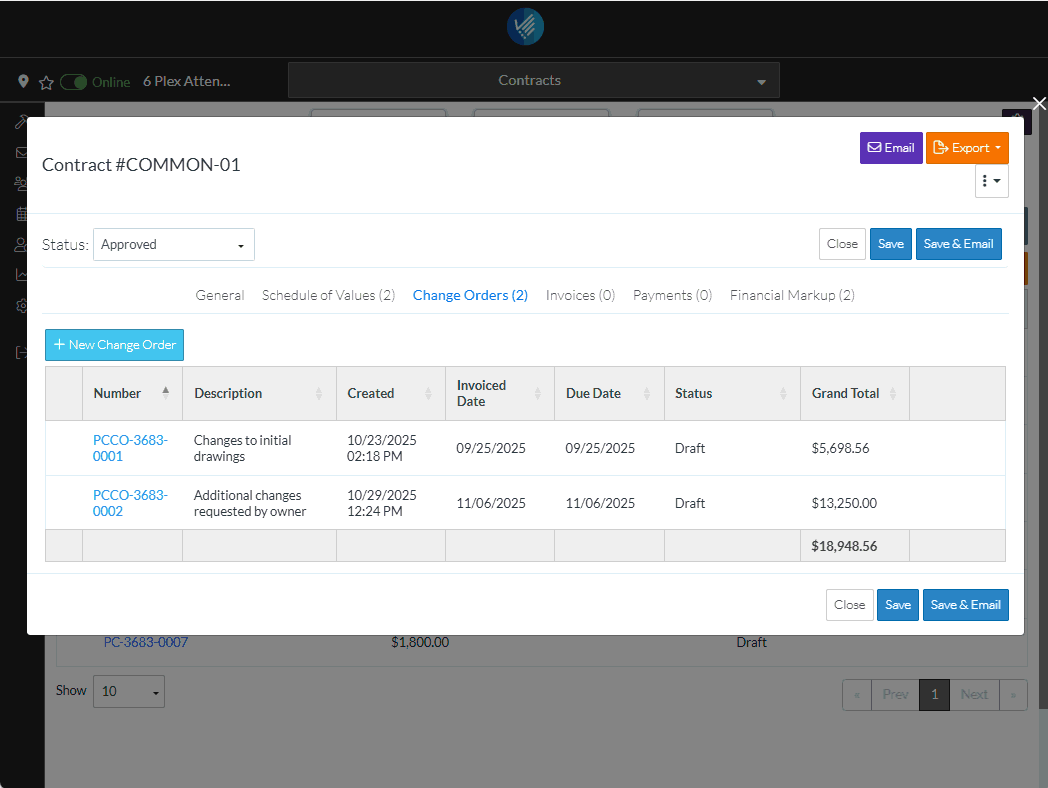The height and width of the screenshot is (788, 1048).
Task: Open the three-dot more options menu
Action: pyautogui.click(x=991, y=181)
